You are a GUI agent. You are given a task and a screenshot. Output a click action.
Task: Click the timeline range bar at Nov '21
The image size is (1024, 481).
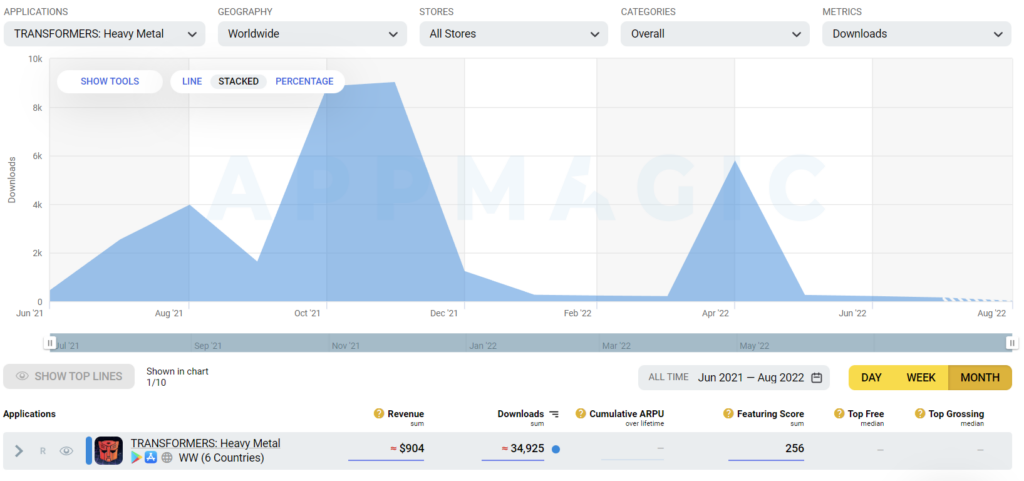click(x=345, y=345)
